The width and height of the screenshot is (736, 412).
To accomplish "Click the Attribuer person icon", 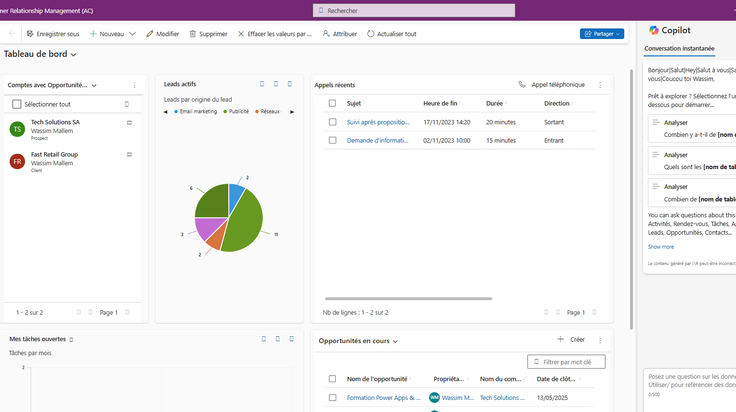I will pos(326,34).
